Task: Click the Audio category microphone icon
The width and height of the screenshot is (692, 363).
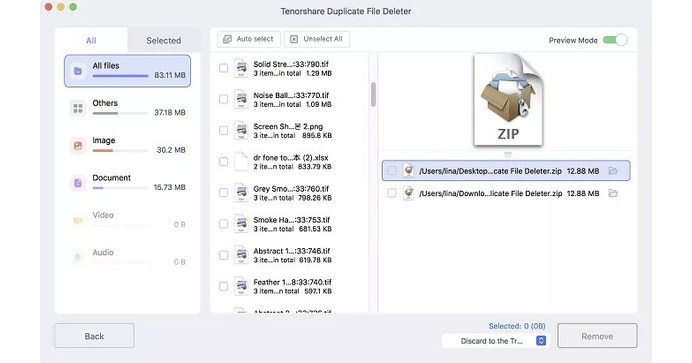Action: [78, 257]
